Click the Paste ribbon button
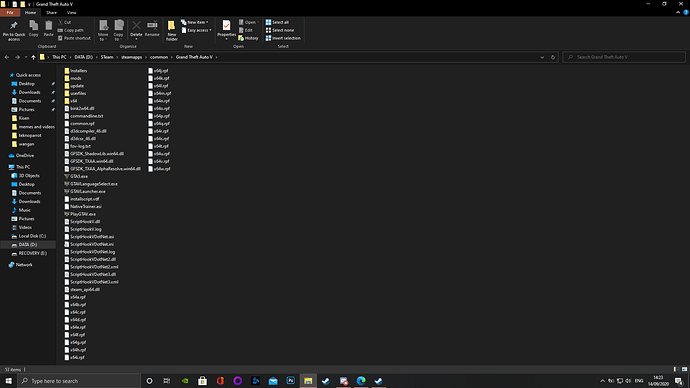 (48, 29)
